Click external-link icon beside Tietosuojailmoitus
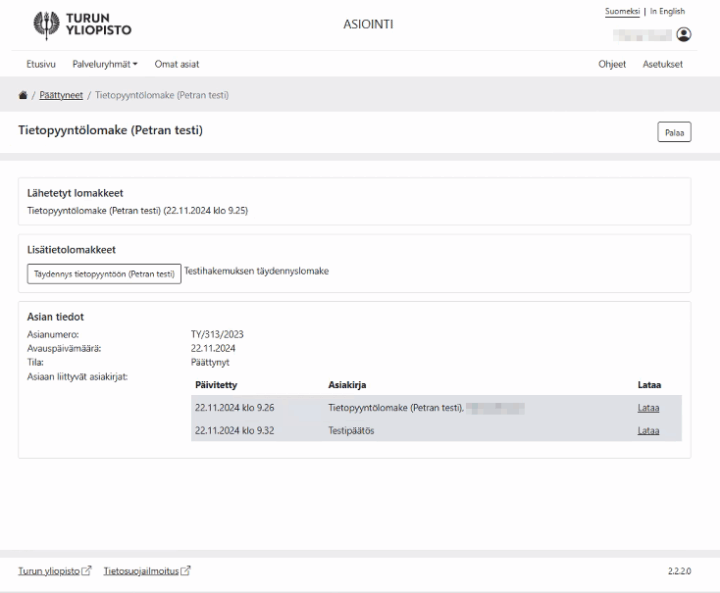The image size is (720, 593). point(185,571)
